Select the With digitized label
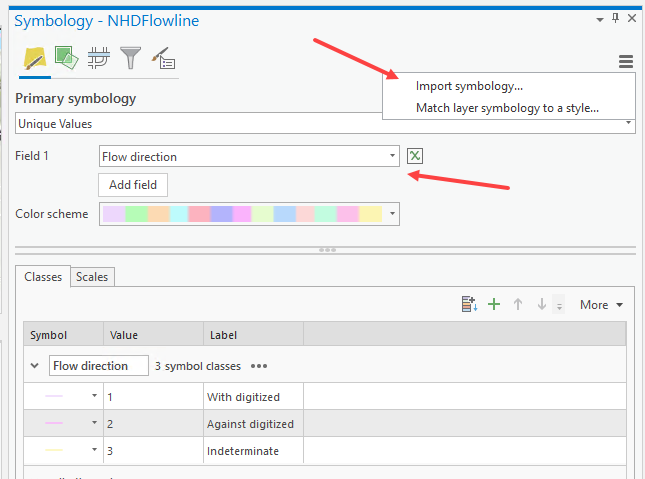This screenshot has height=479, width=645. pyautogui.click(x=243, y=397)
